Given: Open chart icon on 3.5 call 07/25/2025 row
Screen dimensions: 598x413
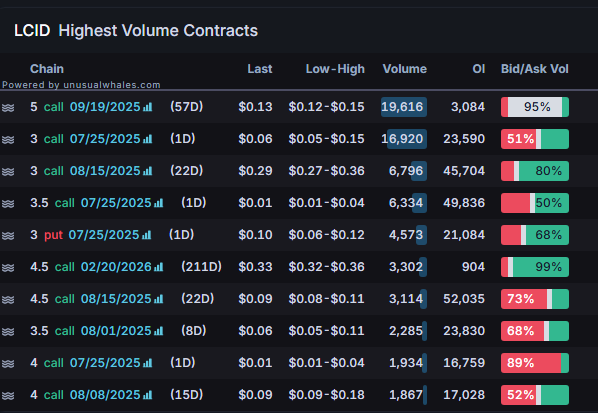Looking at the screenshot, I should pos(159,203).
